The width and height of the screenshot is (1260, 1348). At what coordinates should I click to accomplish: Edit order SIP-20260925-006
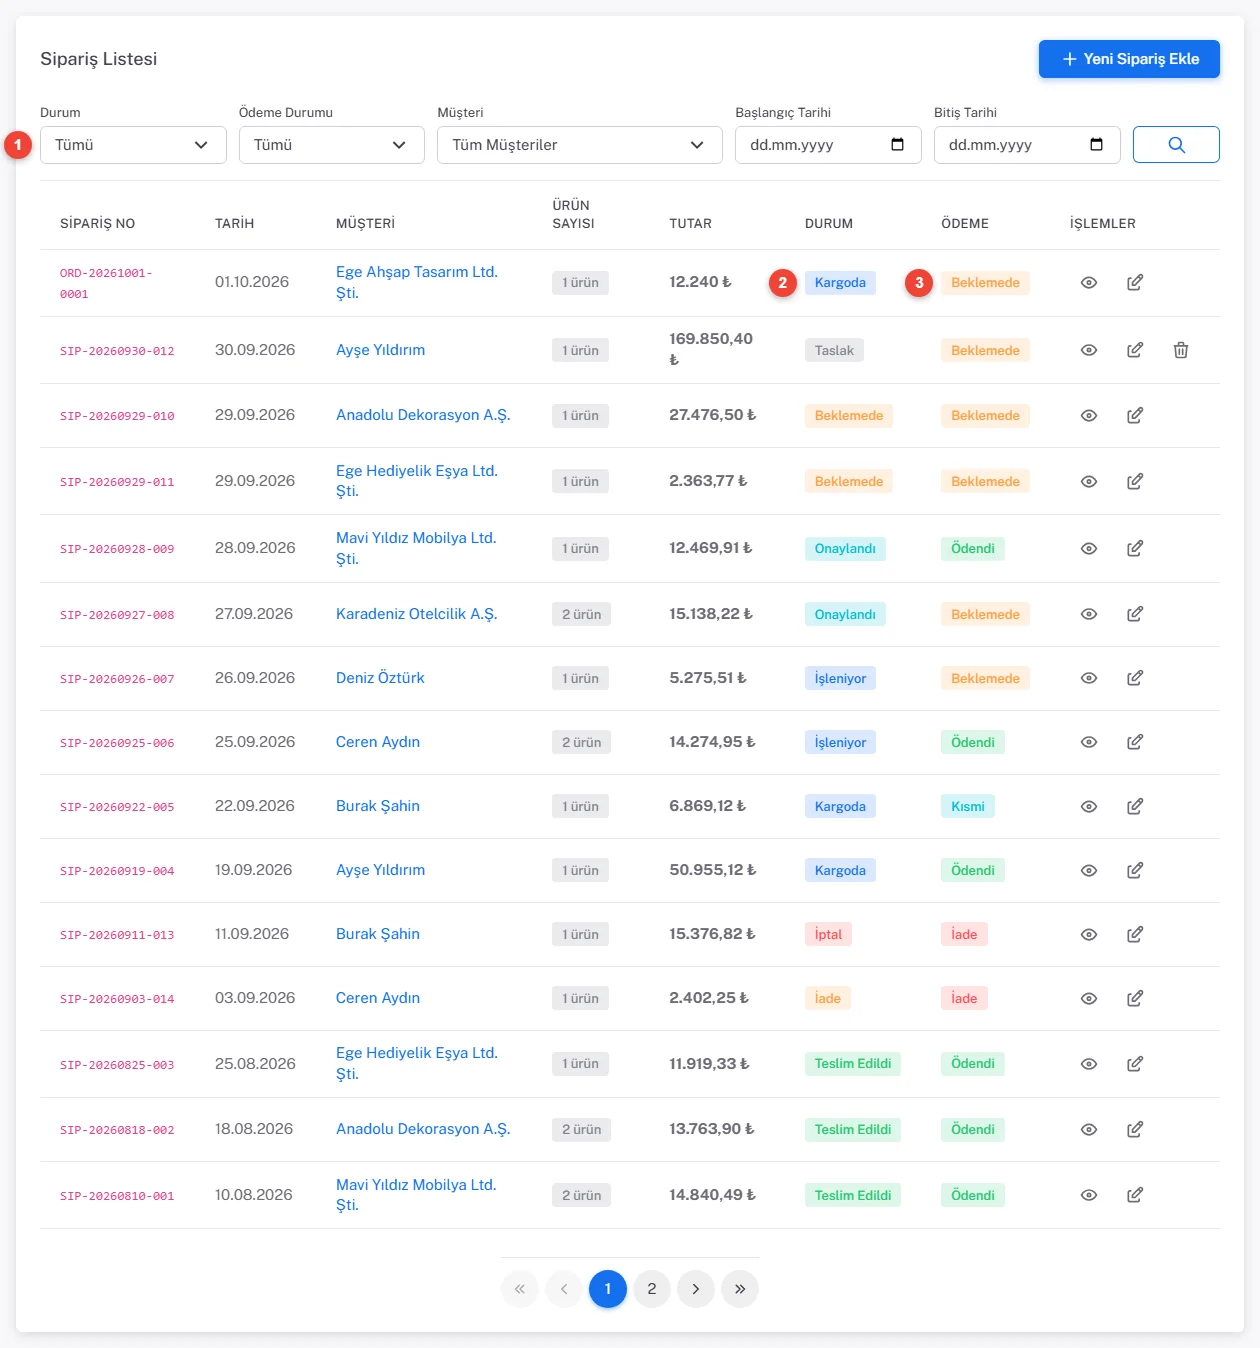(1135, 742)
